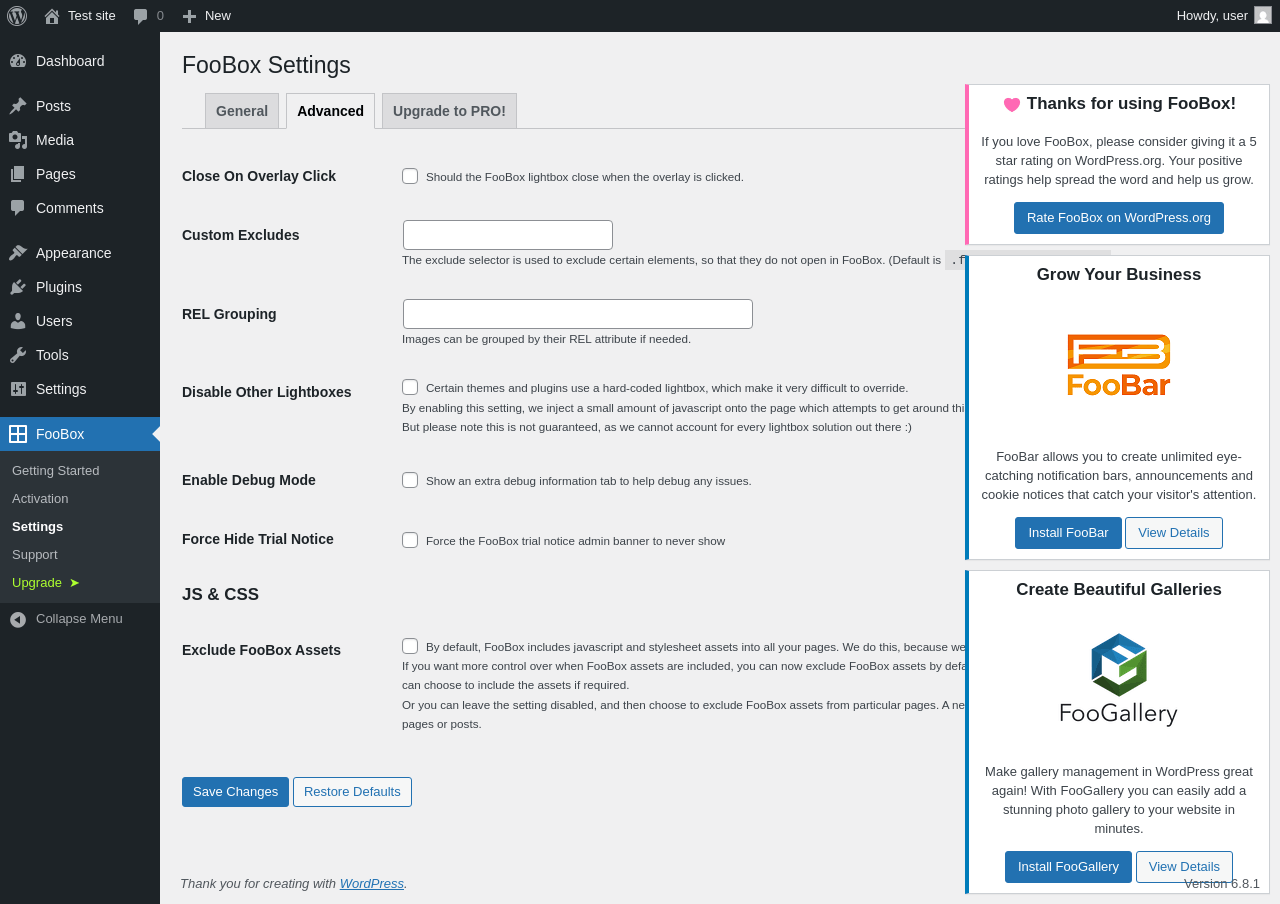Click the plus New icon
Viewport: 1280px width, 904px height.
(x=189, y=16)
